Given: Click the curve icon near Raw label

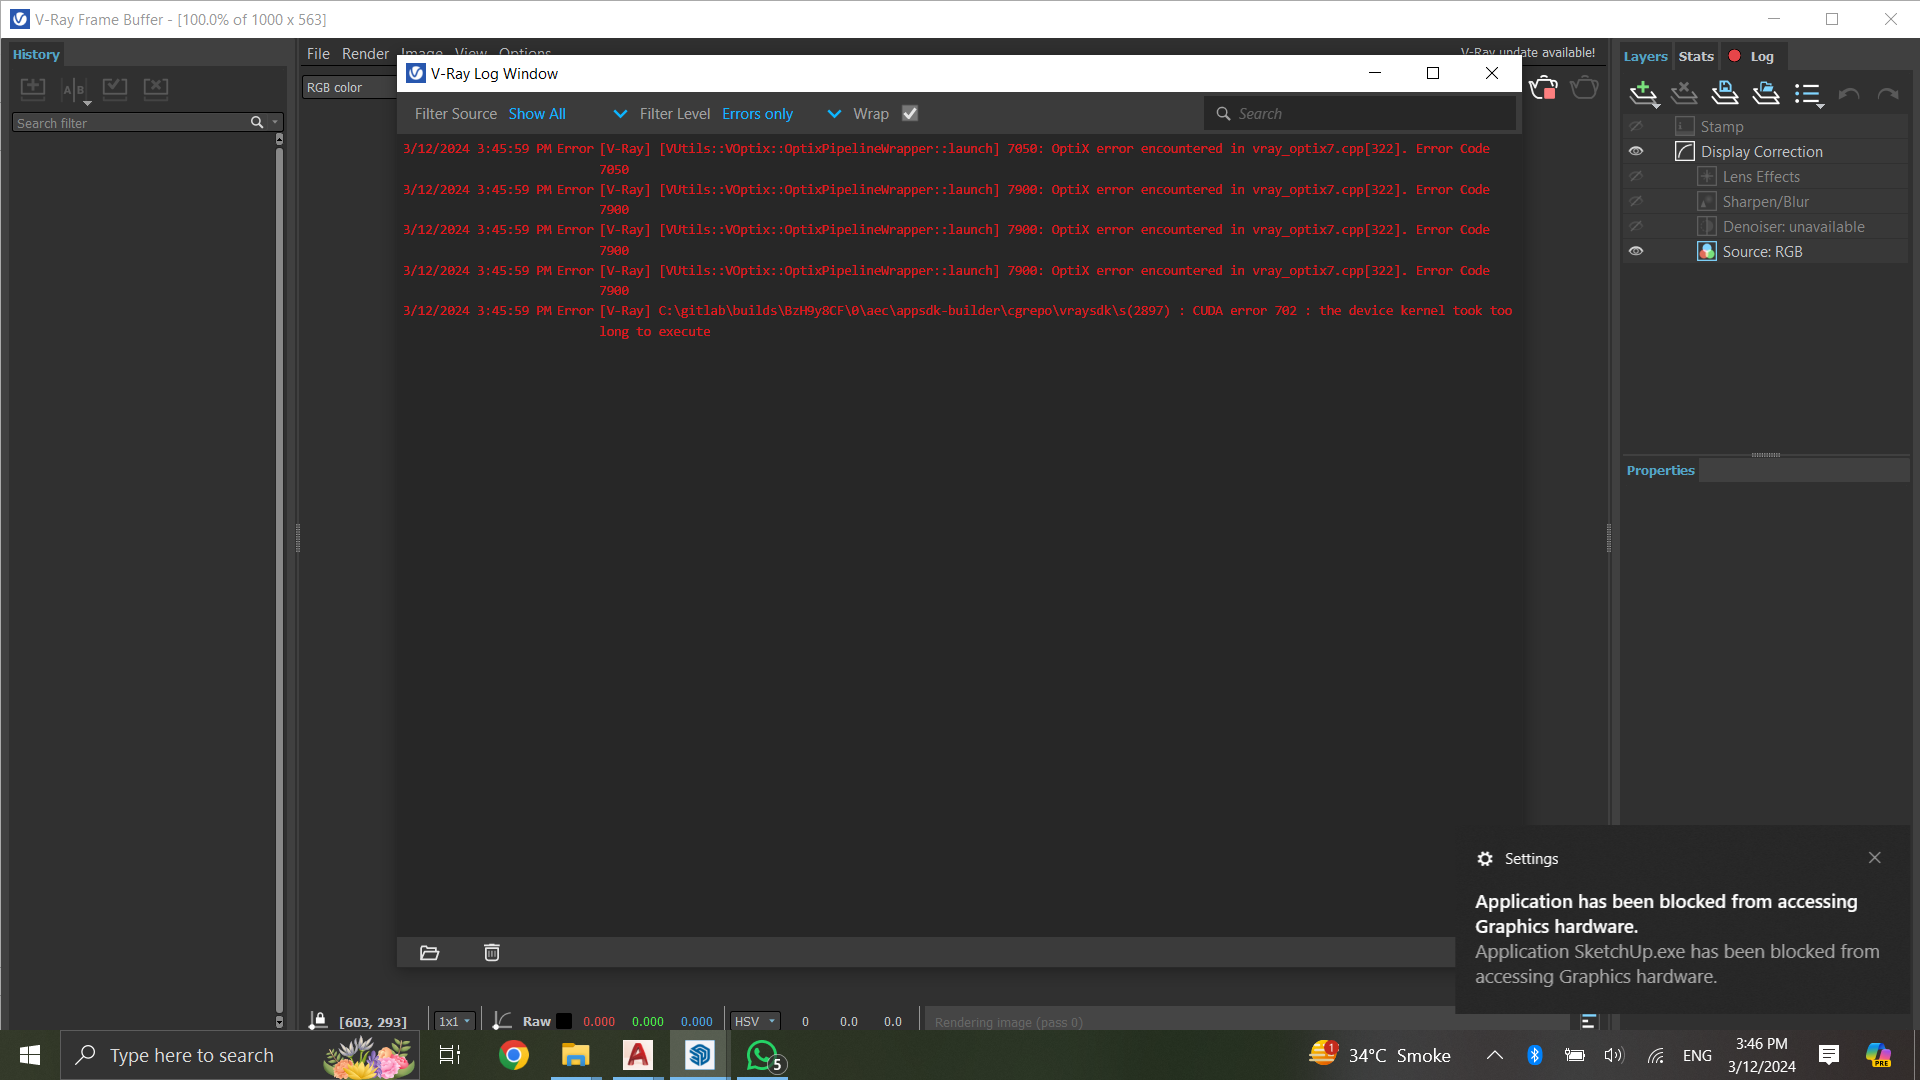Looking at the screenshot, I should [x=502, y=1021].
